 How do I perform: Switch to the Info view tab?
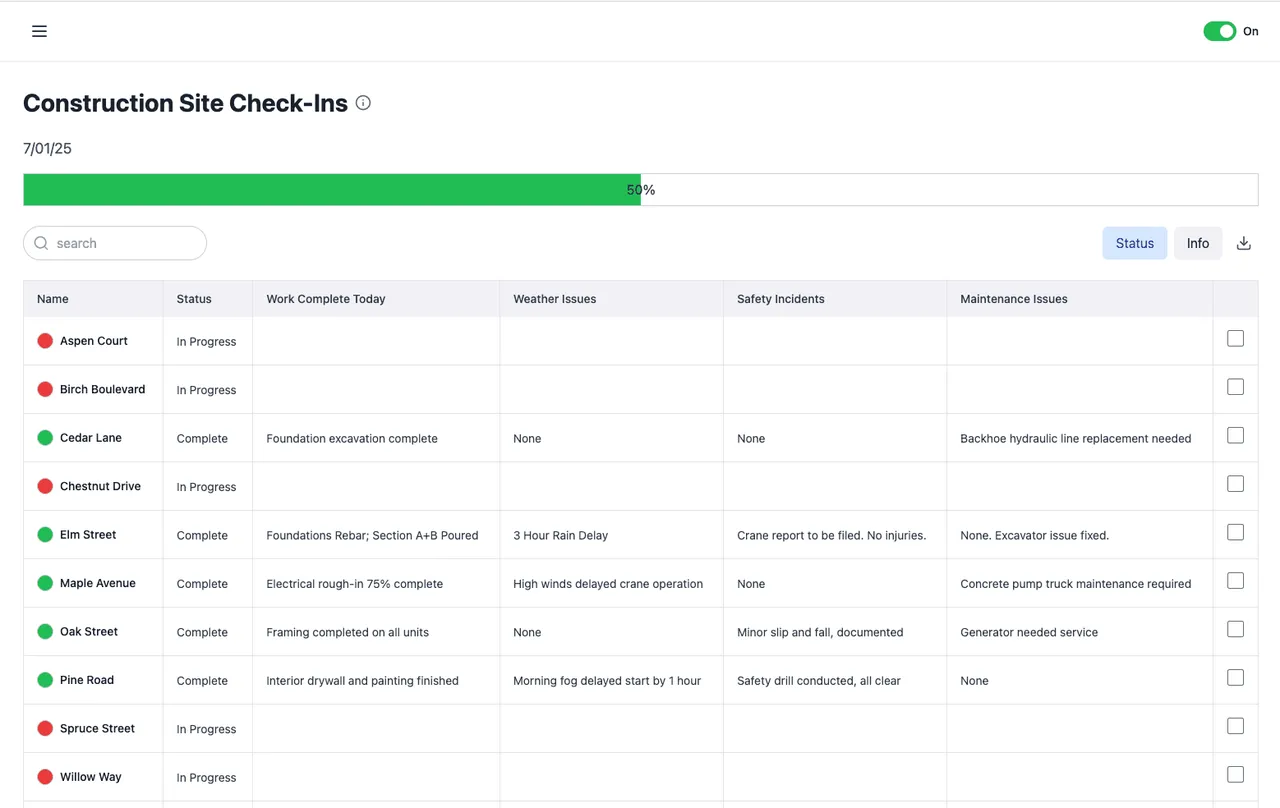tap(1198, 243)
